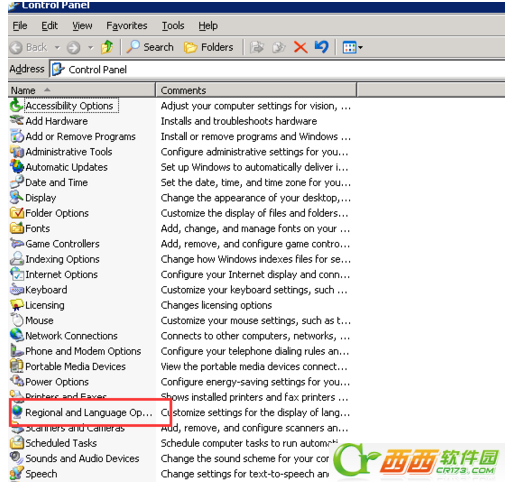
Task: Select the Portable Media Devices icon
Action: 17,366
